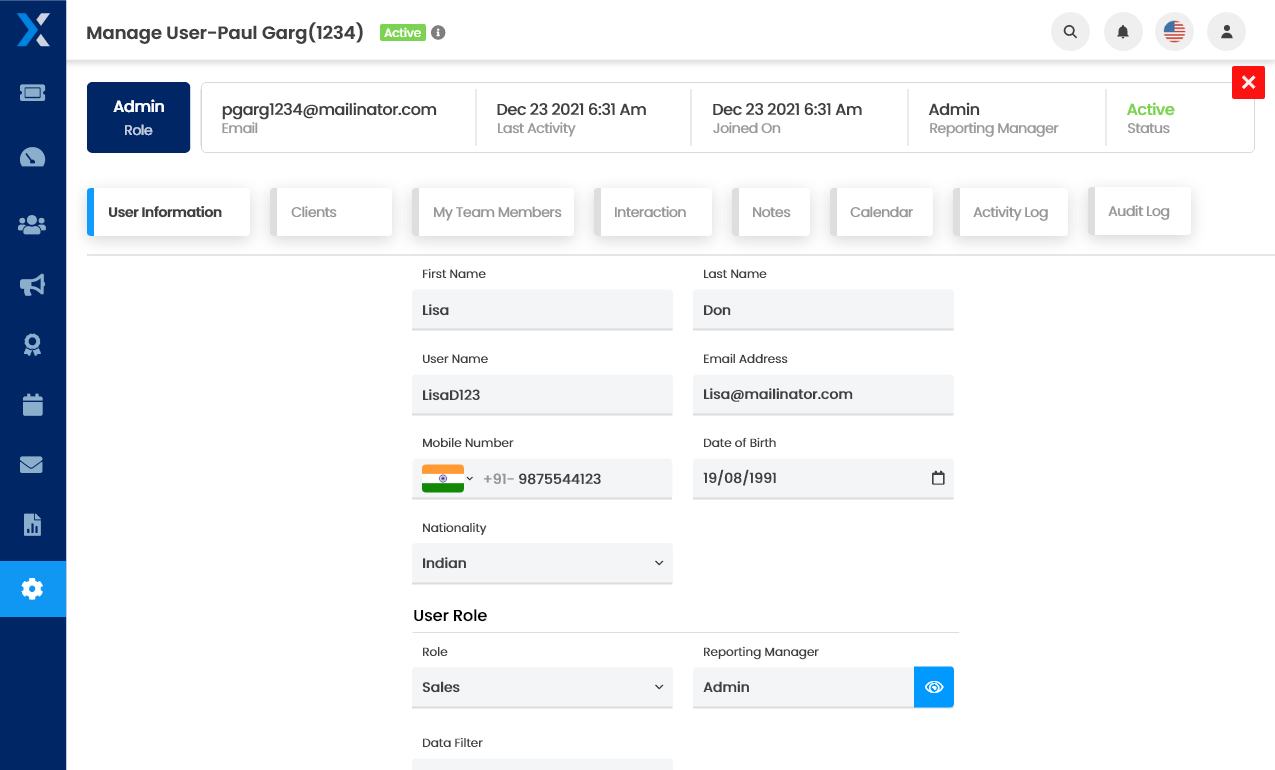Screen dimensions: 1275x770
Task: Click the Admin Role button
Action: 138,117
